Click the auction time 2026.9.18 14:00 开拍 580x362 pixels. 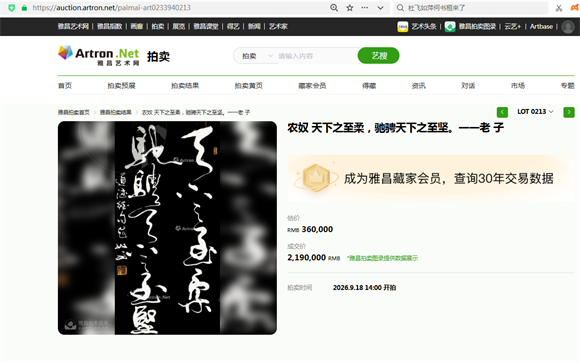point(364,288)
